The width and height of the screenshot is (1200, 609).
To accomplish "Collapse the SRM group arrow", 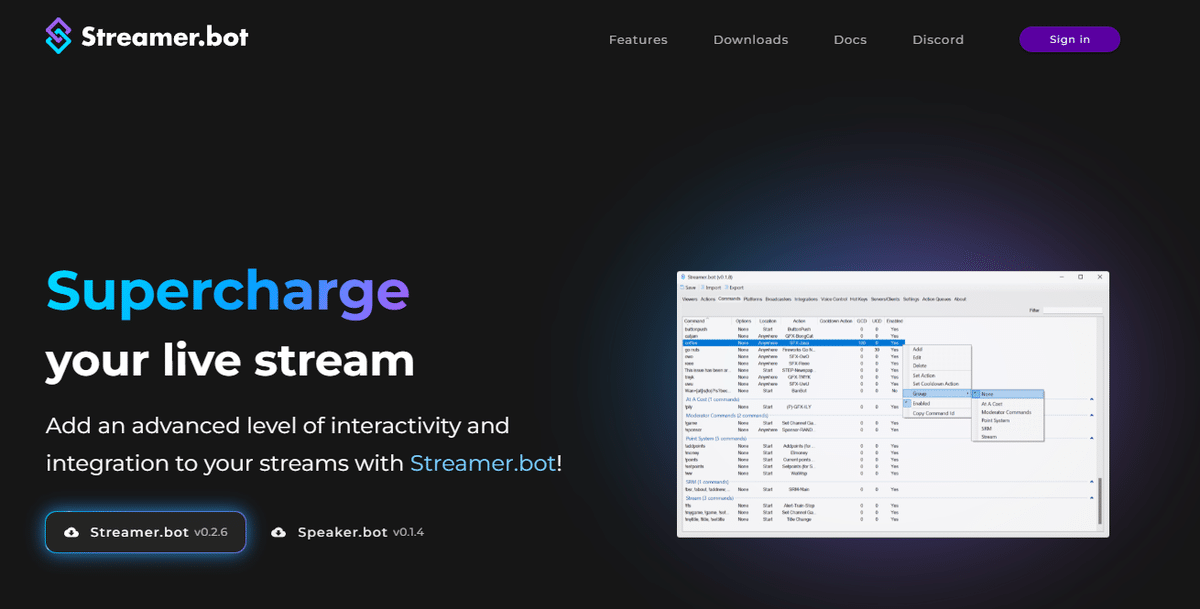I will tap(1092, 482).
